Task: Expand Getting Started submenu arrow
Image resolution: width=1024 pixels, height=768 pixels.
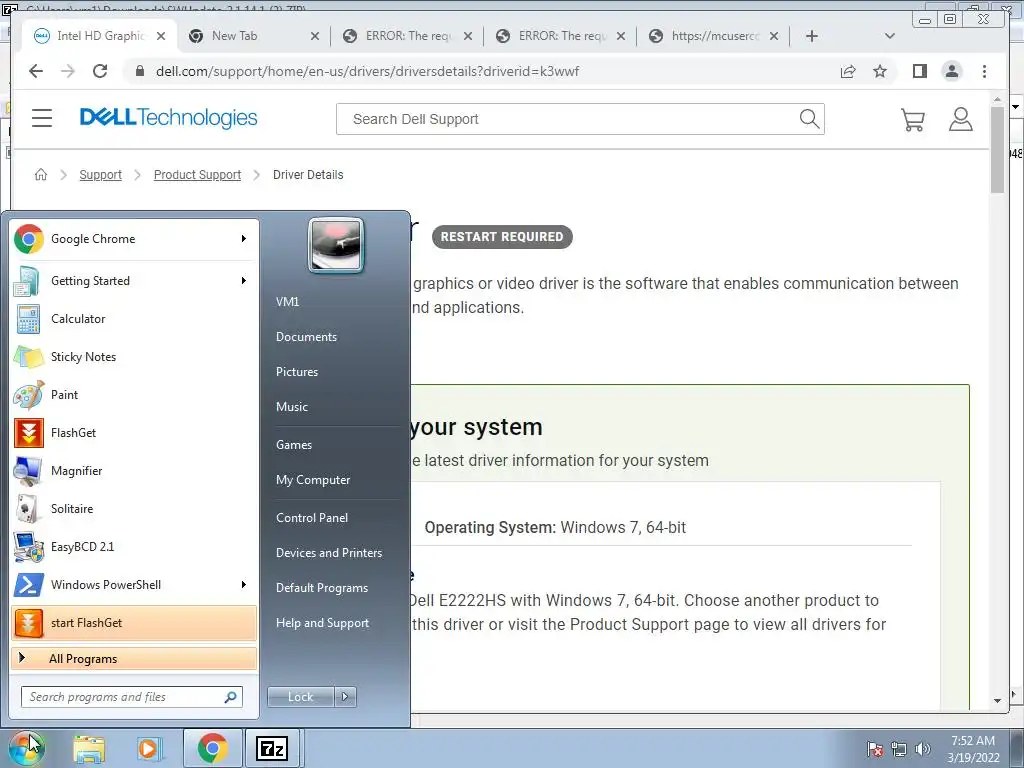Action: pyautogui.click(x=244, y=281)
